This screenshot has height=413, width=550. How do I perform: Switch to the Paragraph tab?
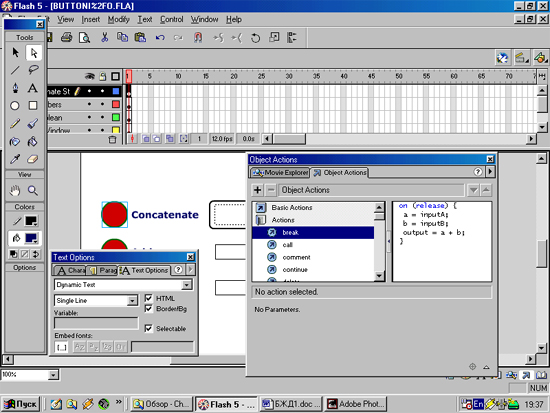(x=102, y=270)
